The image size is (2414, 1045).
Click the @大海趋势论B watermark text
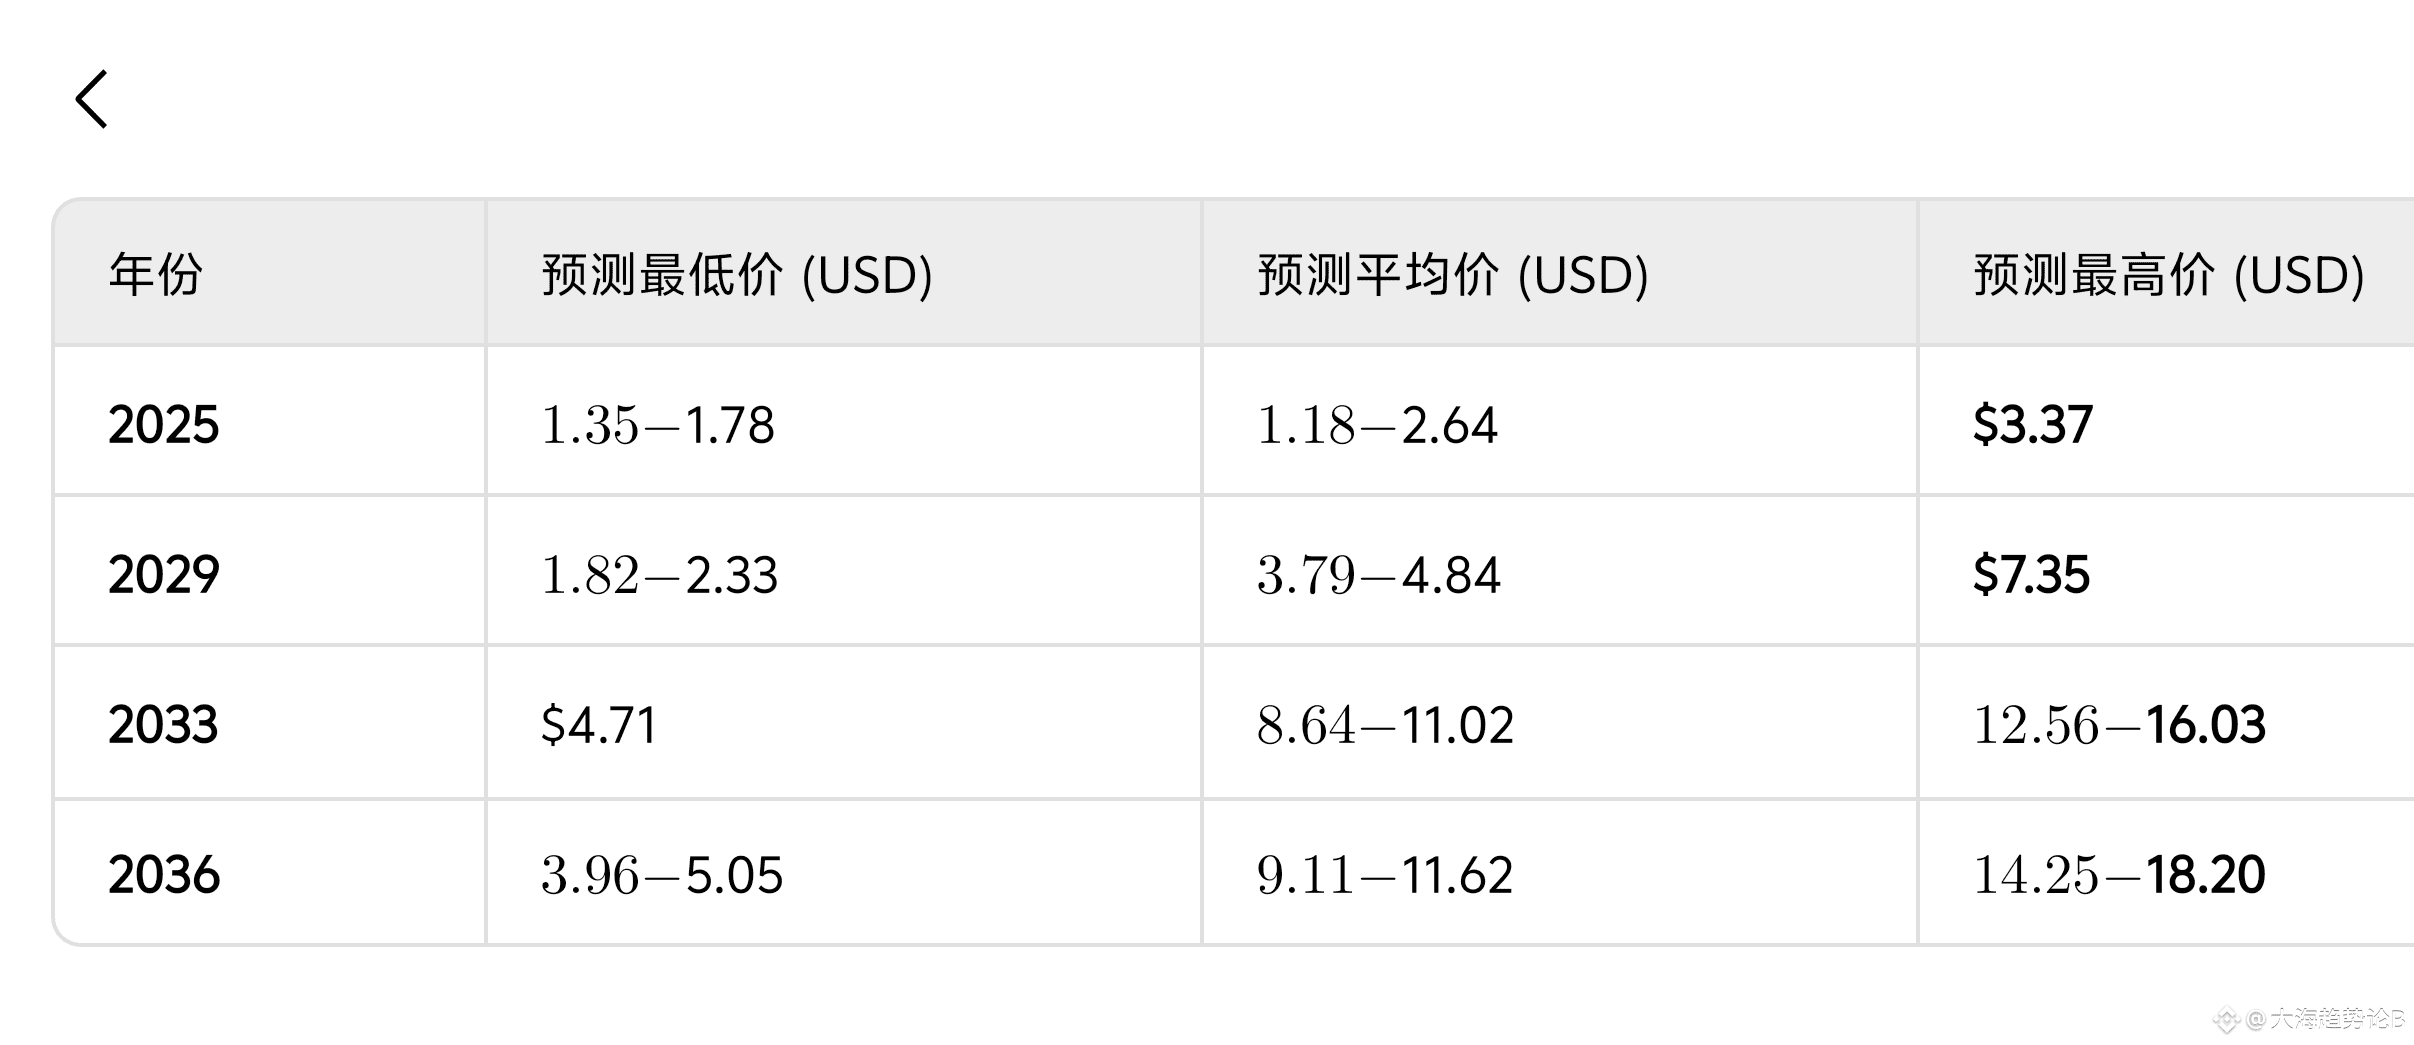[x=2325, y=1019]
